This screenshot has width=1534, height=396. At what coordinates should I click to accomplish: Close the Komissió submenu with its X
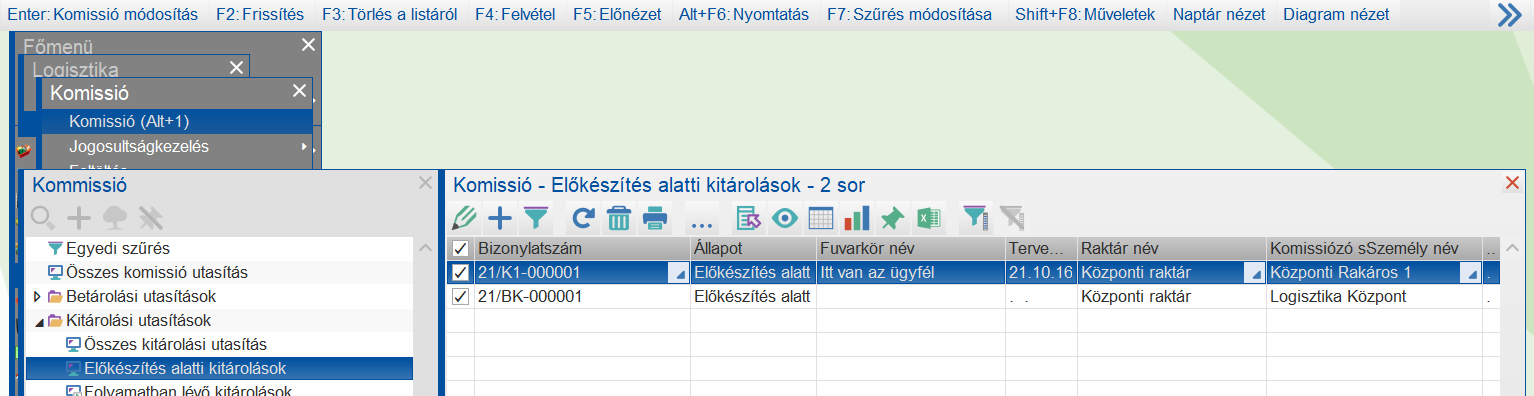pos(298,91)
